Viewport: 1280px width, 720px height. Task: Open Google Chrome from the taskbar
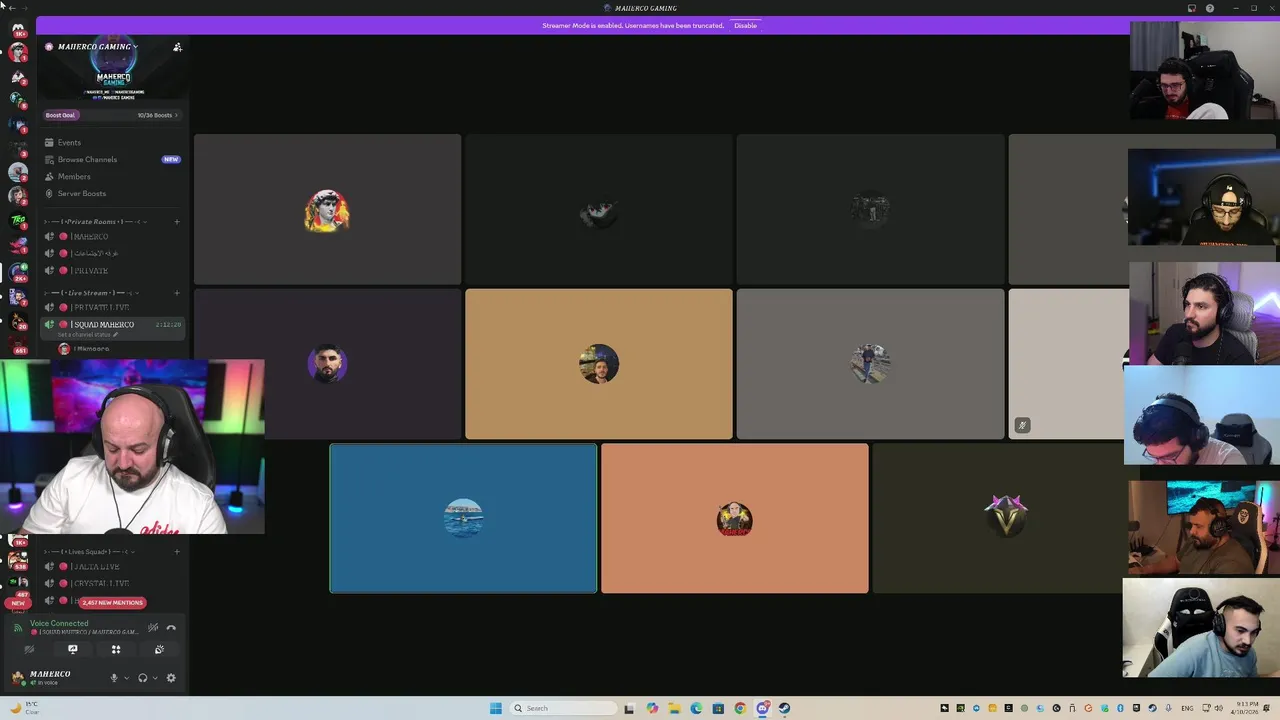pyautogui.click(x=740, y=708)
